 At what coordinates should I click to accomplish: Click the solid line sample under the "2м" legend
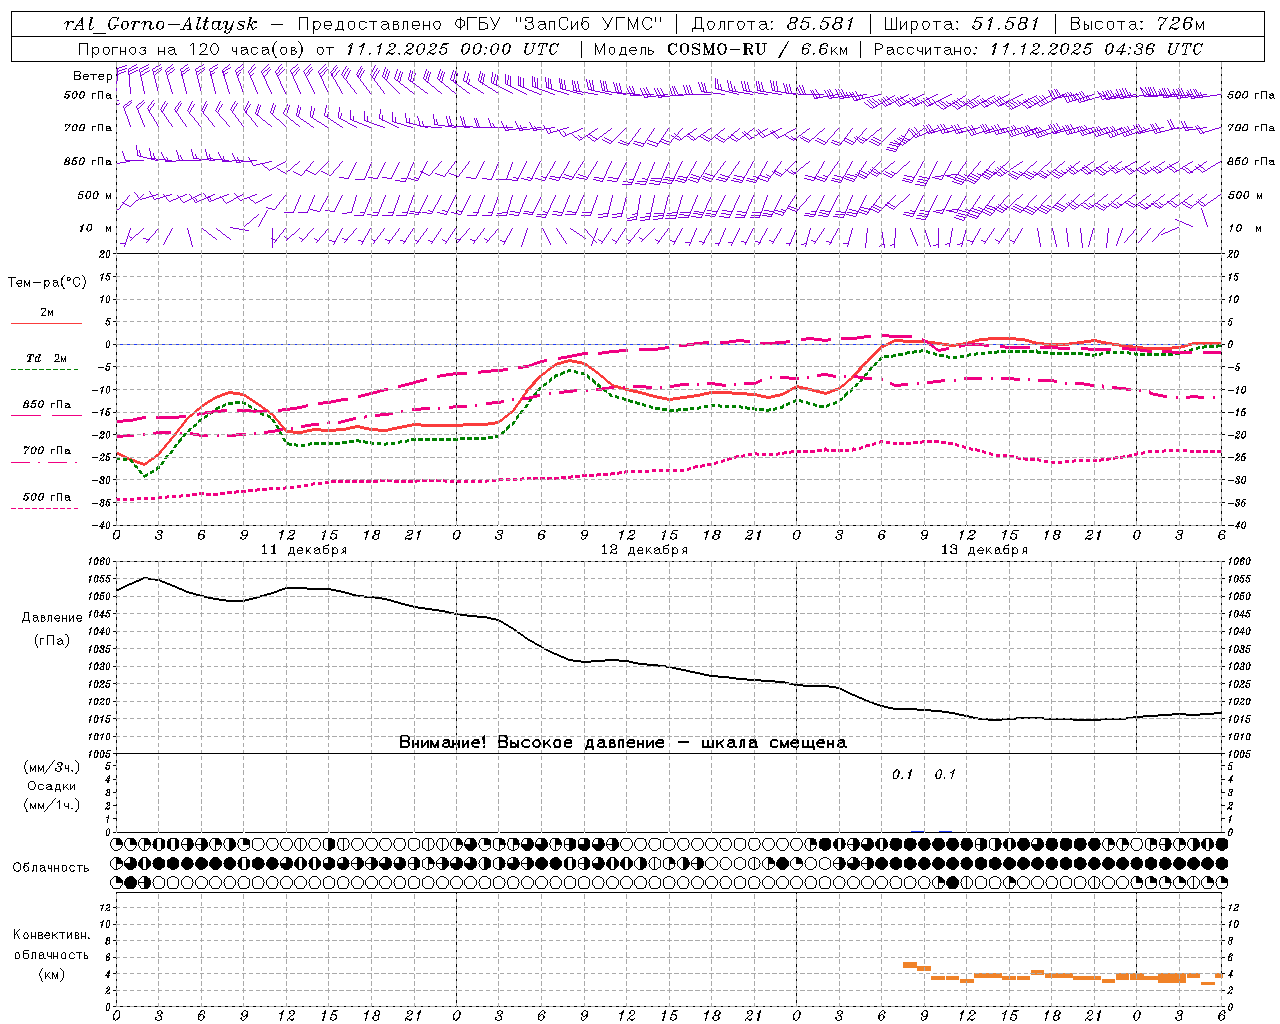[x=46, y=324]
